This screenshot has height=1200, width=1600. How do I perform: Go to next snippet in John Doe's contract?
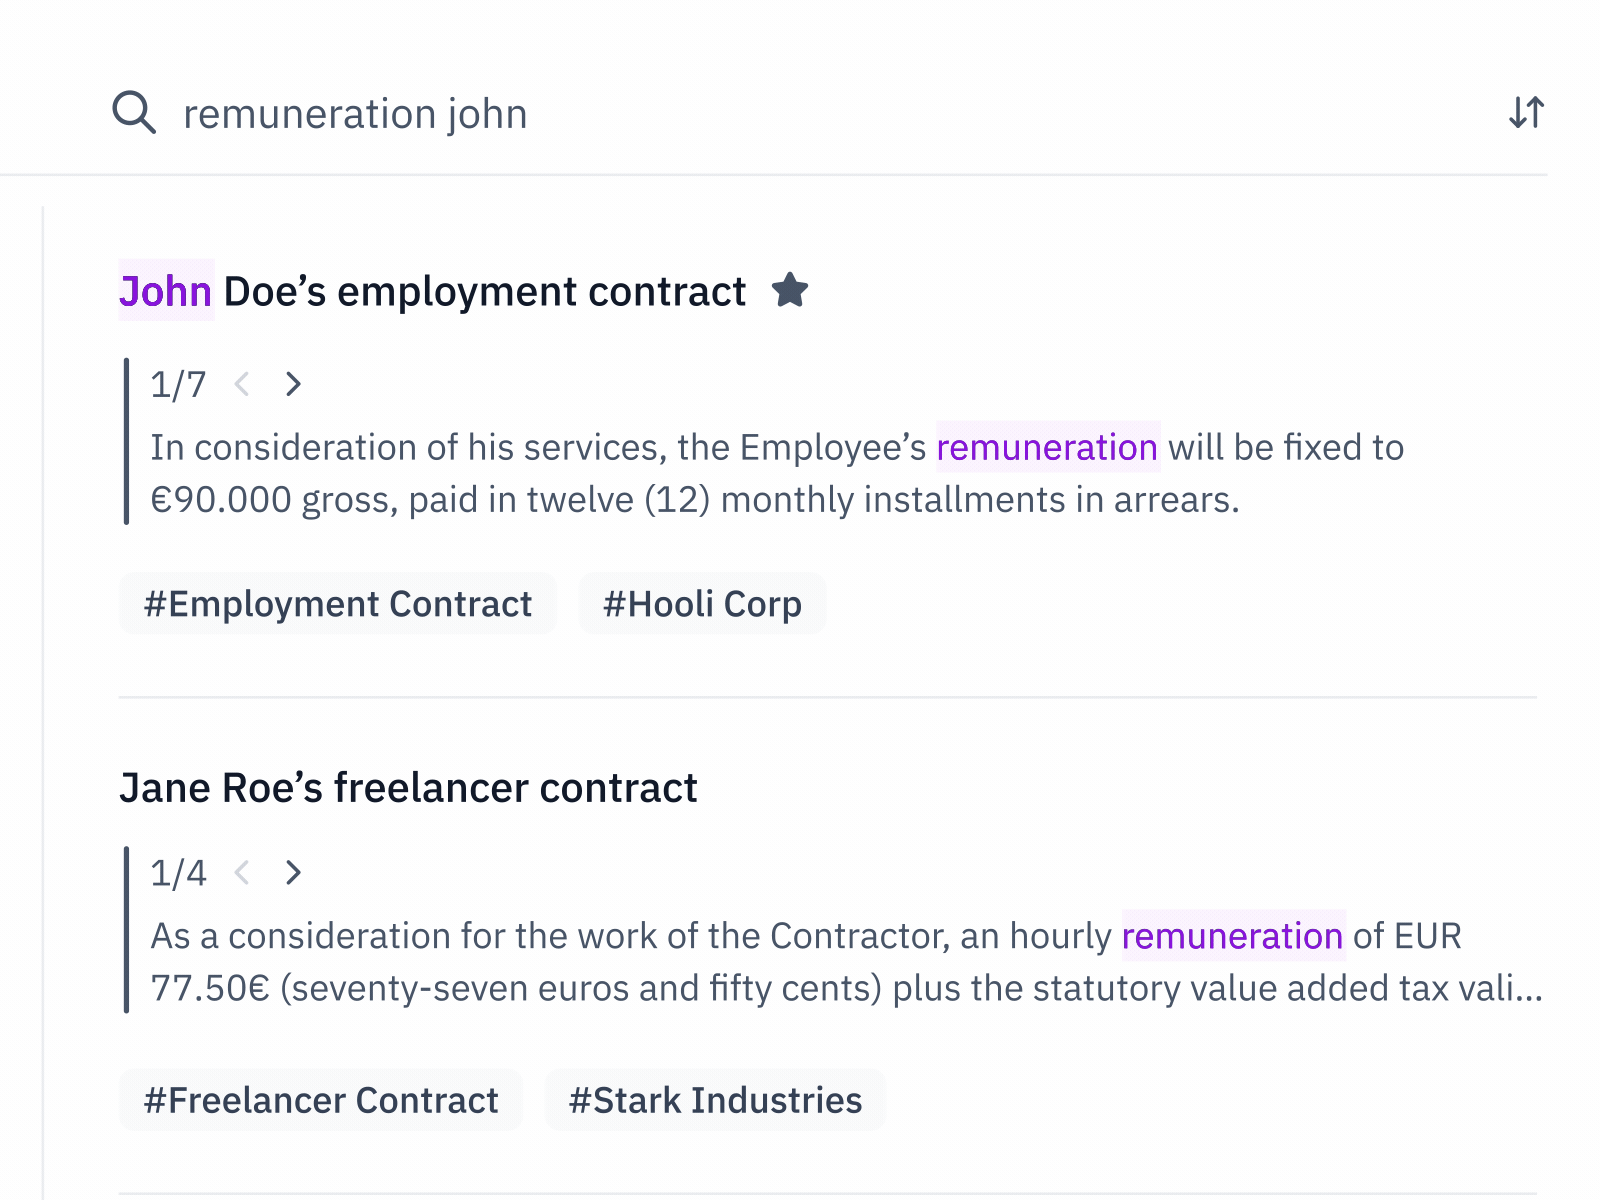293,384
